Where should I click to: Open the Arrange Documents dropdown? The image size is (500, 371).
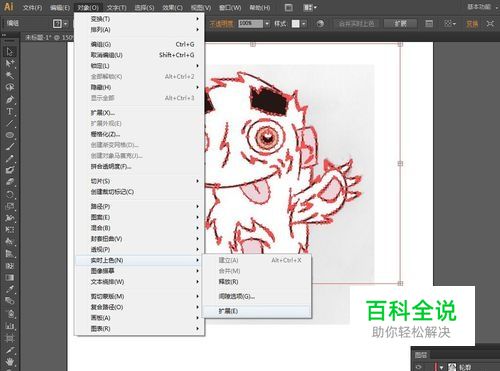click(310, 7)
